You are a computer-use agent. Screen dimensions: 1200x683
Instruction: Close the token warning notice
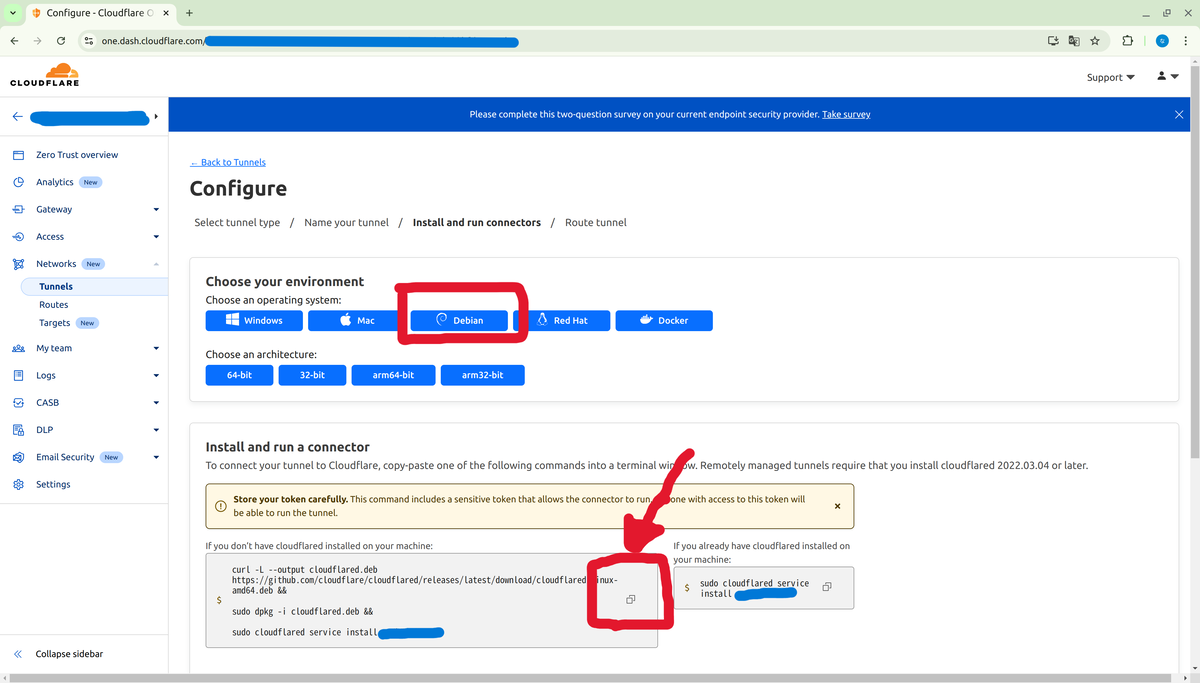coord(837,506)
